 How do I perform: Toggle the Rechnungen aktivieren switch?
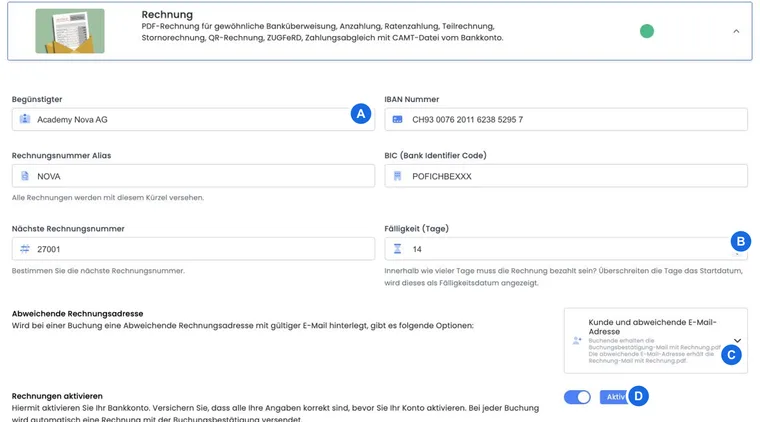click(577, 397)
